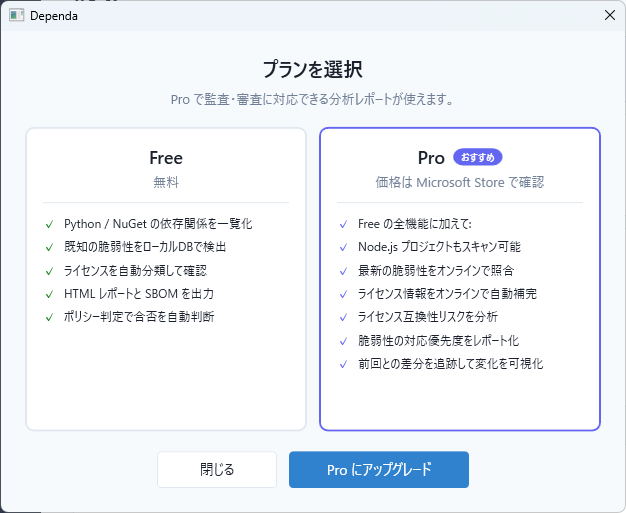The image size is (626, 513).
Task: Click the Pro で監査・審査に対応 subtitle text
Action: tap(313, 99)
